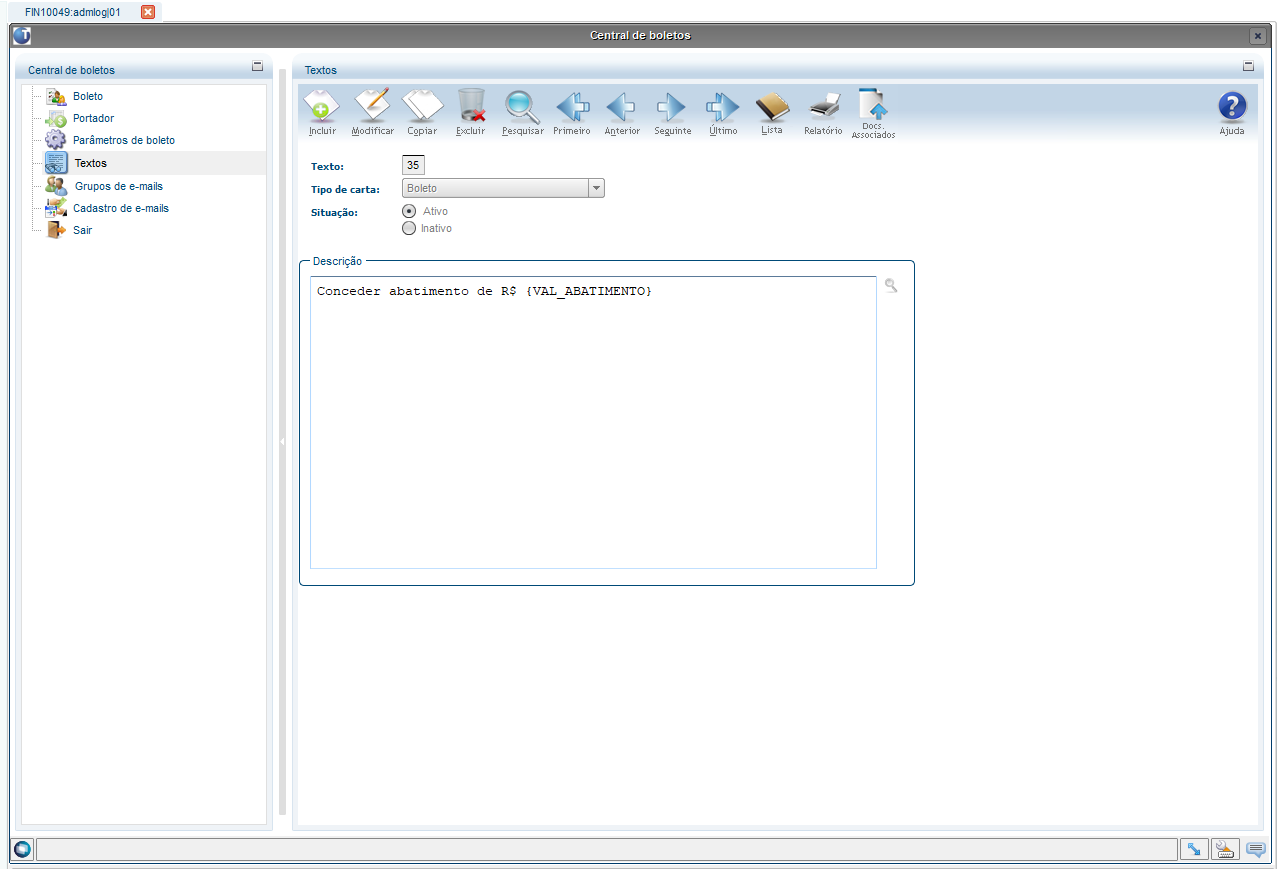Viewport: 1277px width, 869px height.
Task: Click the keyboard icon in status bar
Action: point(1225,849)
